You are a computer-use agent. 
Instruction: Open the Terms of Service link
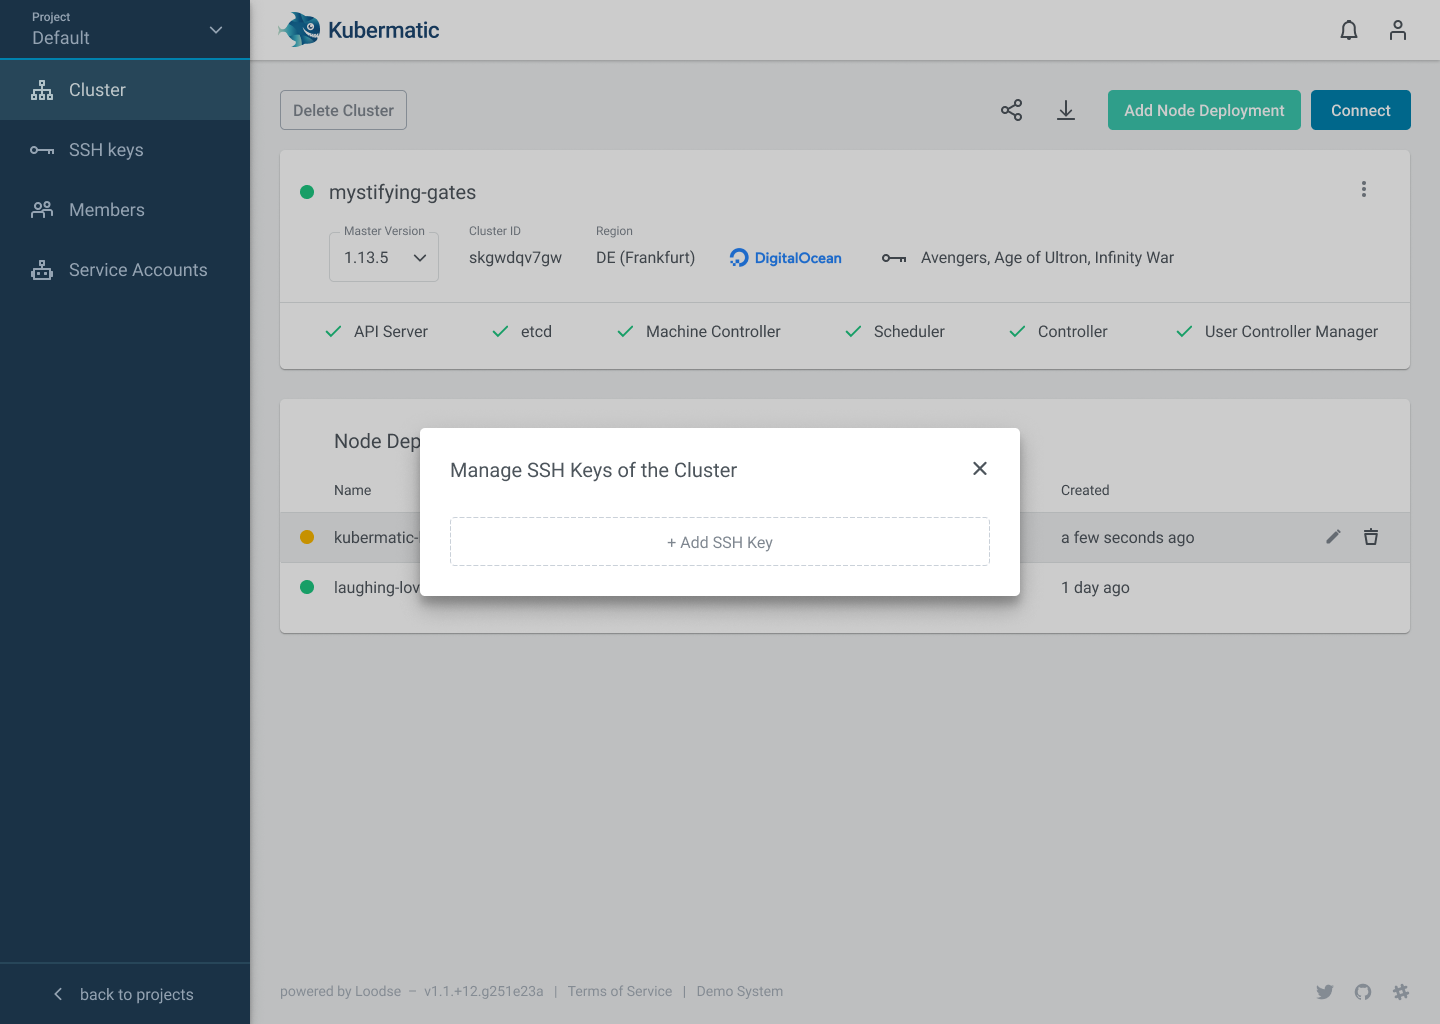619,991
